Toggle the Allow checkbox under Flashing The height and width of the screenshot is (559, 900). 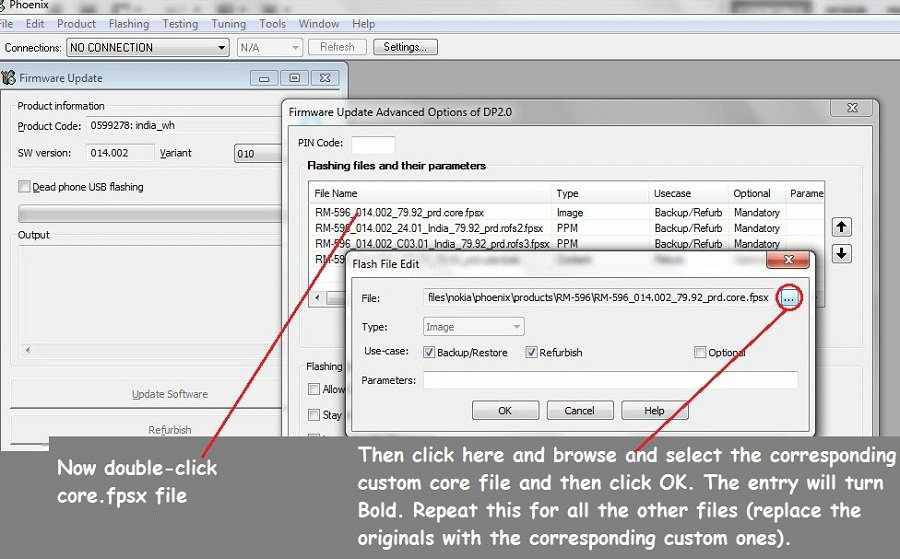313,389
